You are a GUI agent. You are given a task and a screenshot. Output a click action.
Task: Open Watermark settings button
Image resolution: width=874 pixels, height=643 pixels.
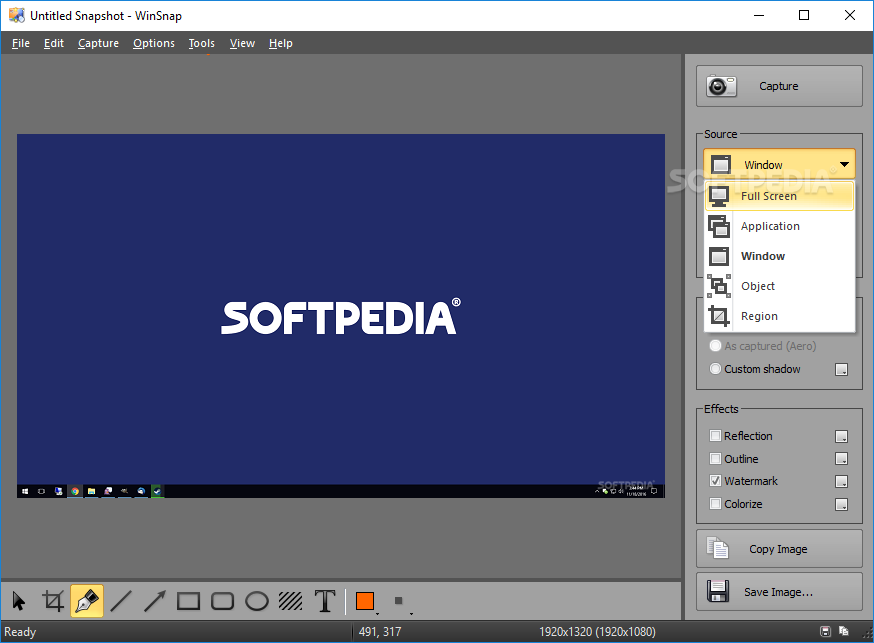[x=842, y=481]
